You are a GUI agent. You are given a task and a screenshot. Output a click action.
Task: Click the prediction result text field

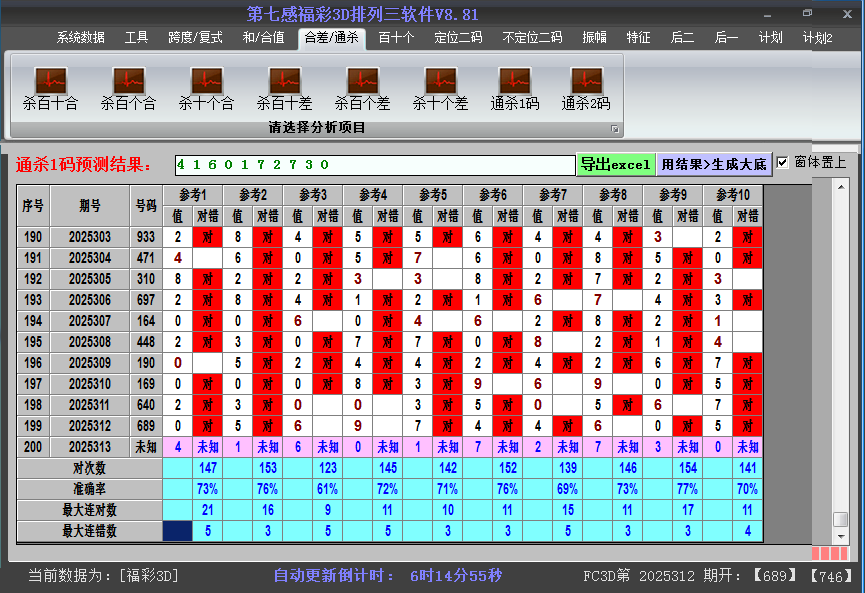pos(373,164)
